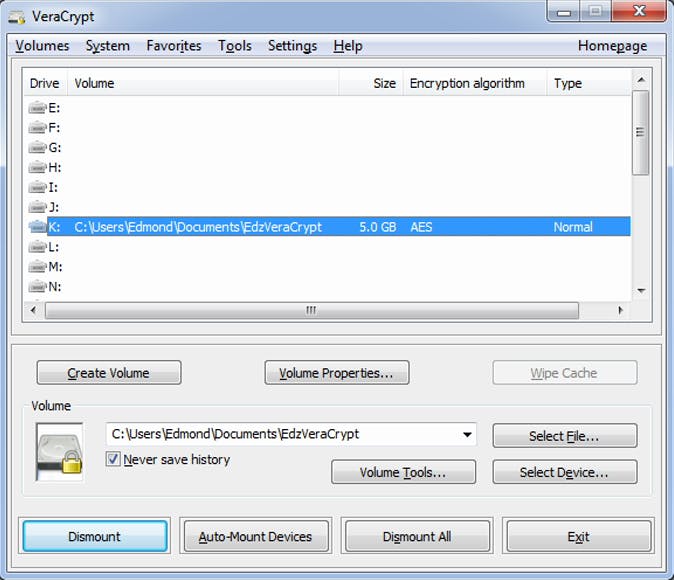This screenshot has height=580, width=674.
Task: Click the drive icon for L:
Action: click(x=37, y=247)
